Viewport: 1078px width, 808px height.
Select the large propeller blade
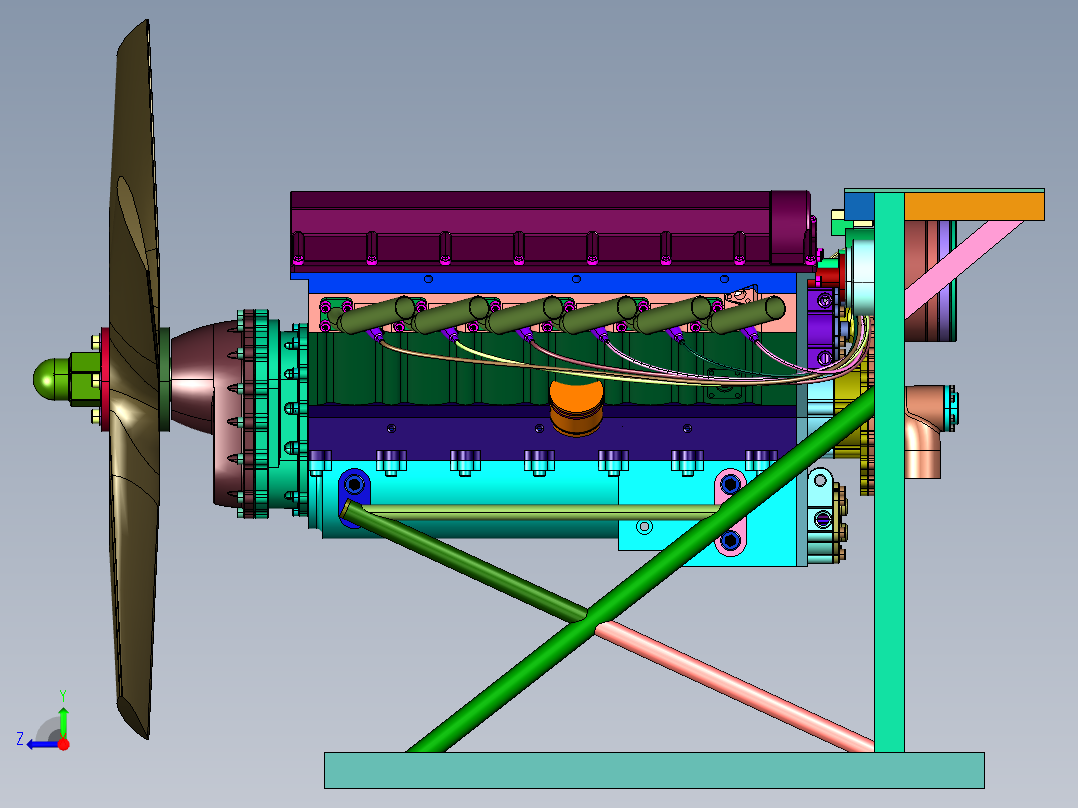(x=133, y=378)
